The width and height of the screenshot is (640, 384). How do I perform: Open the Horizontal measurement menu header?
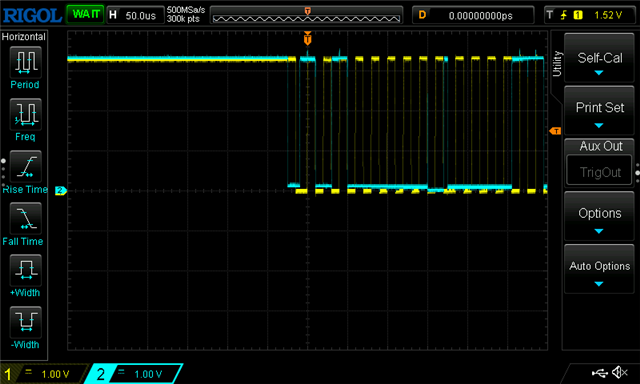(x=24, y=37)
